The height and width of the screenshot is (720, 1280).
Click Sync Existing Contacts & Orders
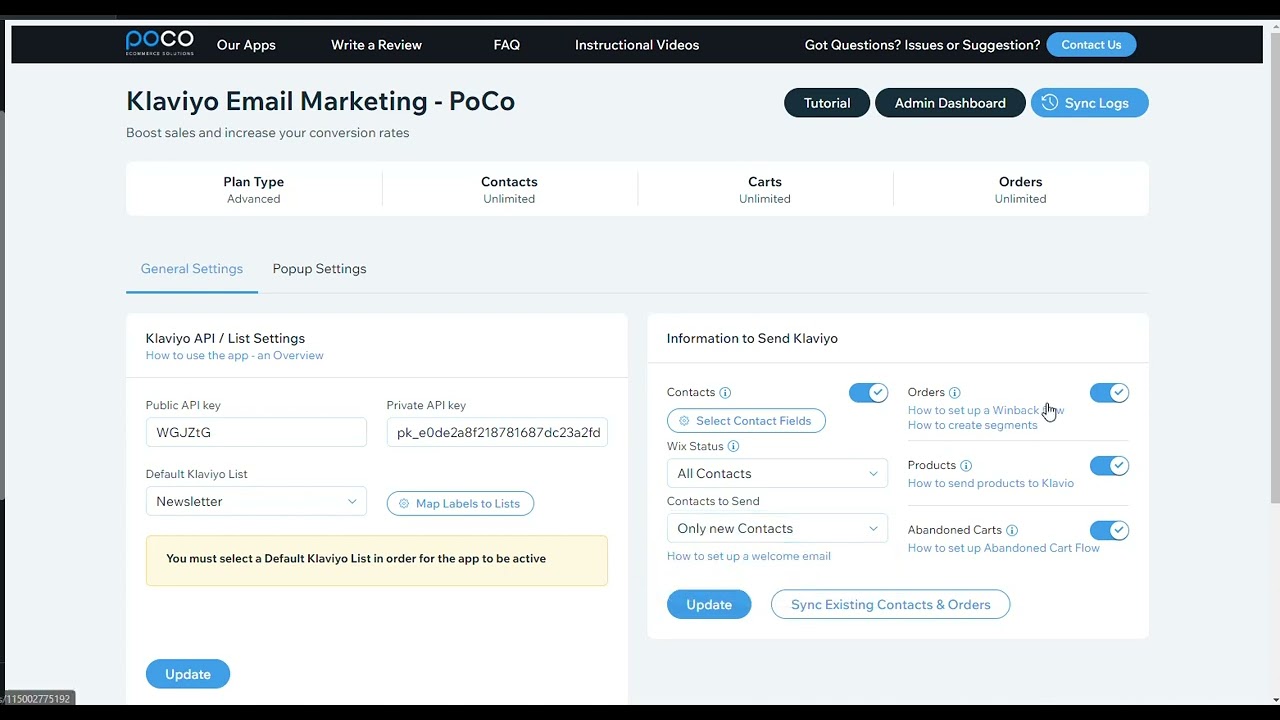click(x=890, y=604)
